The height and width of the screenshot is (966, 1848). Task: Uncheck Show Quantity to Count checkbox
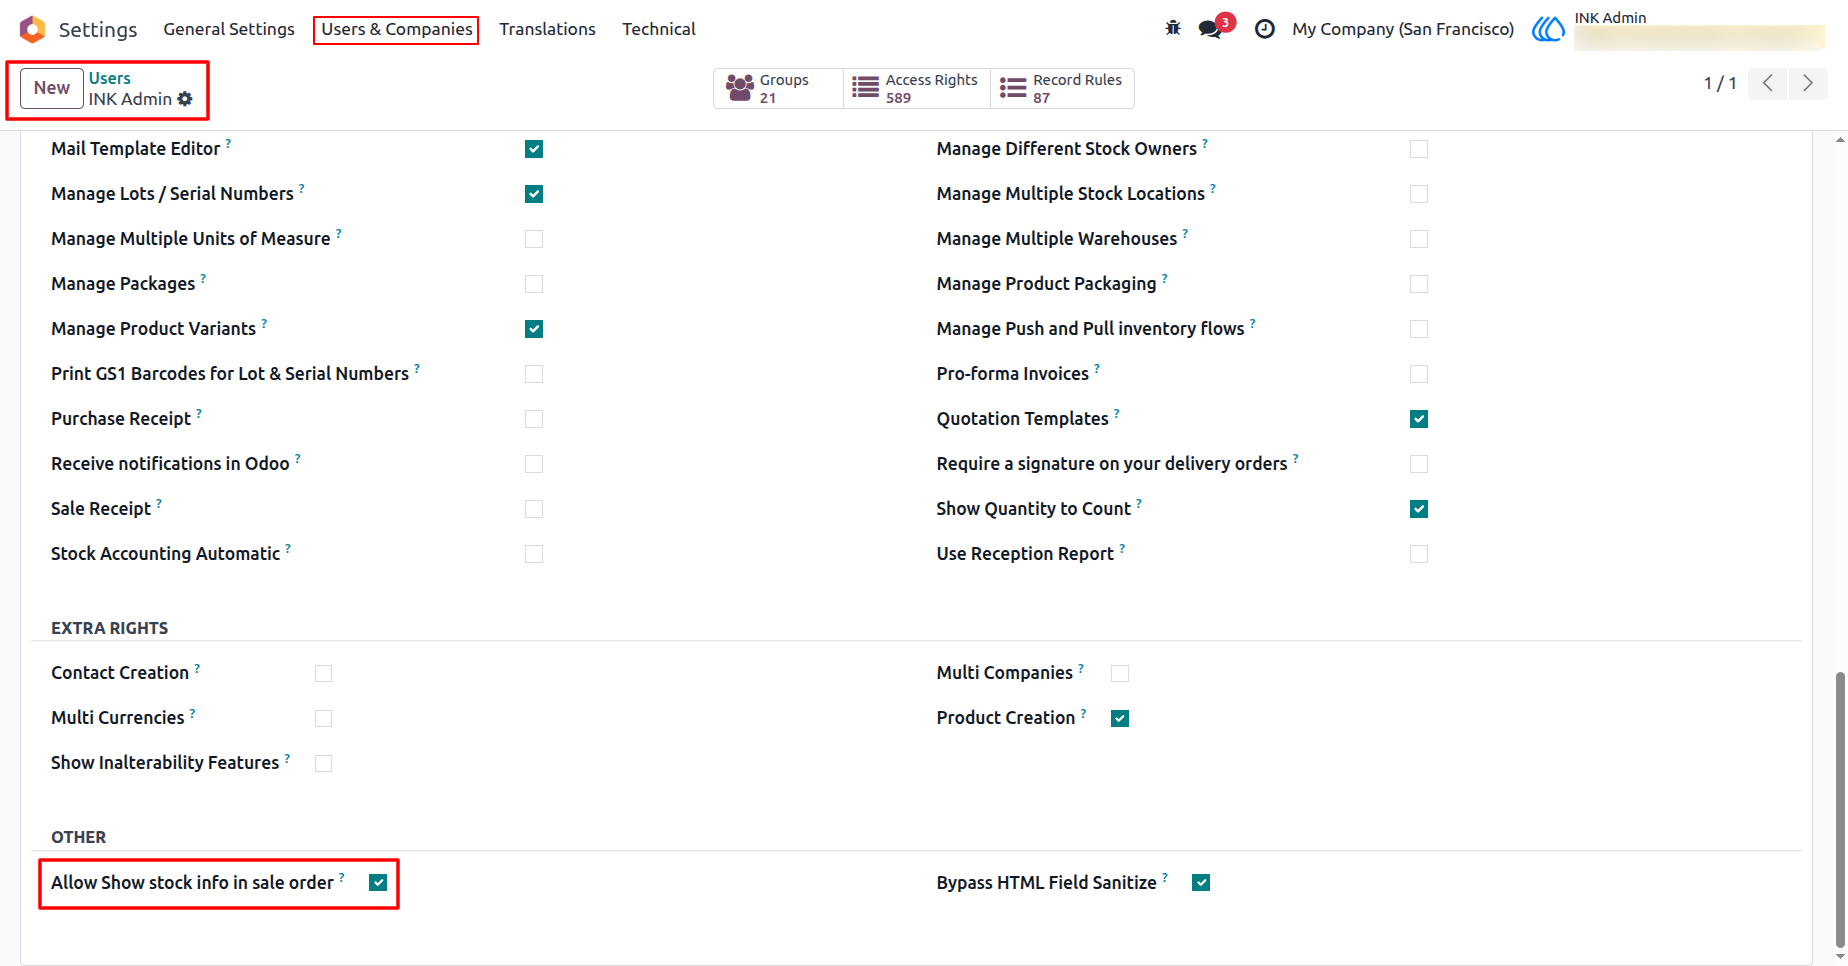pos(1419,509)
